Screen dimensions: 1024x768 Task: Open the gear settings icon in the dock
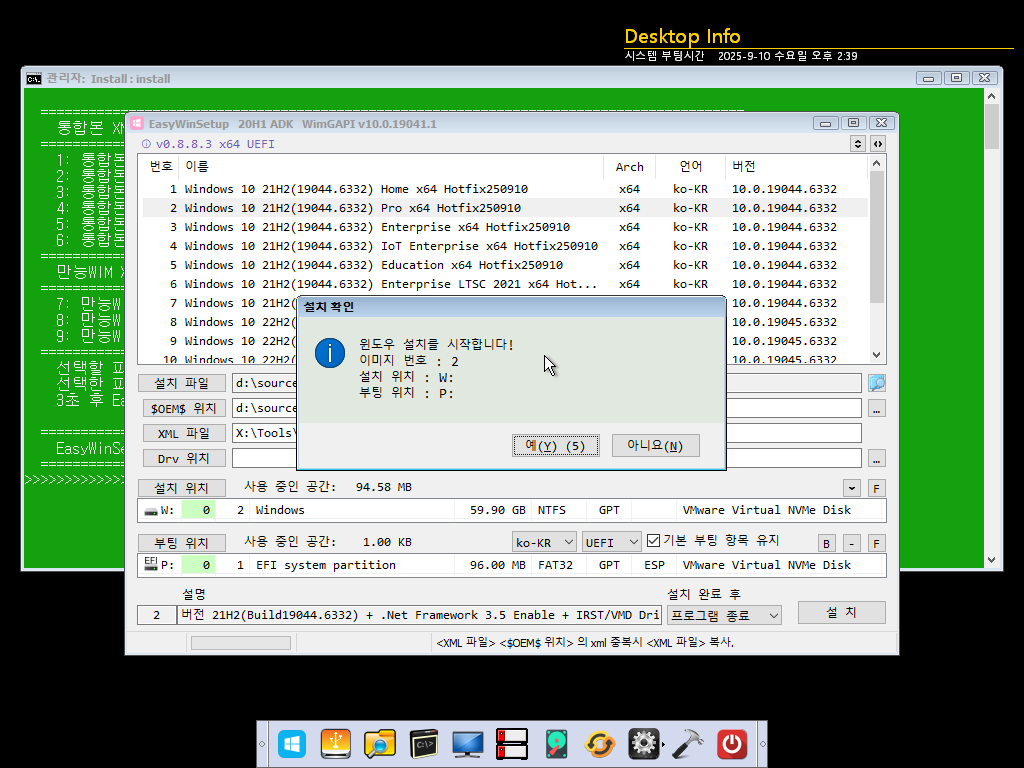coord(644,744)
